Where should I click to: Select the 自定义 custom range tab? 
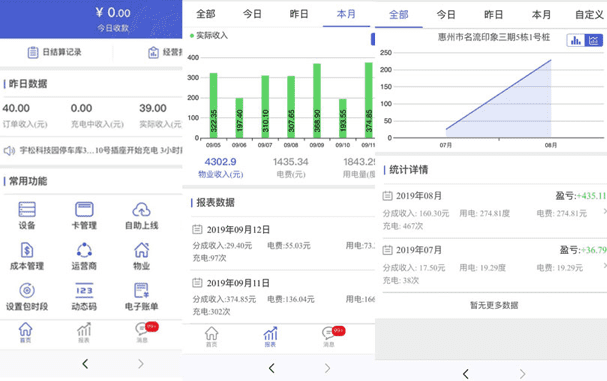589,15
